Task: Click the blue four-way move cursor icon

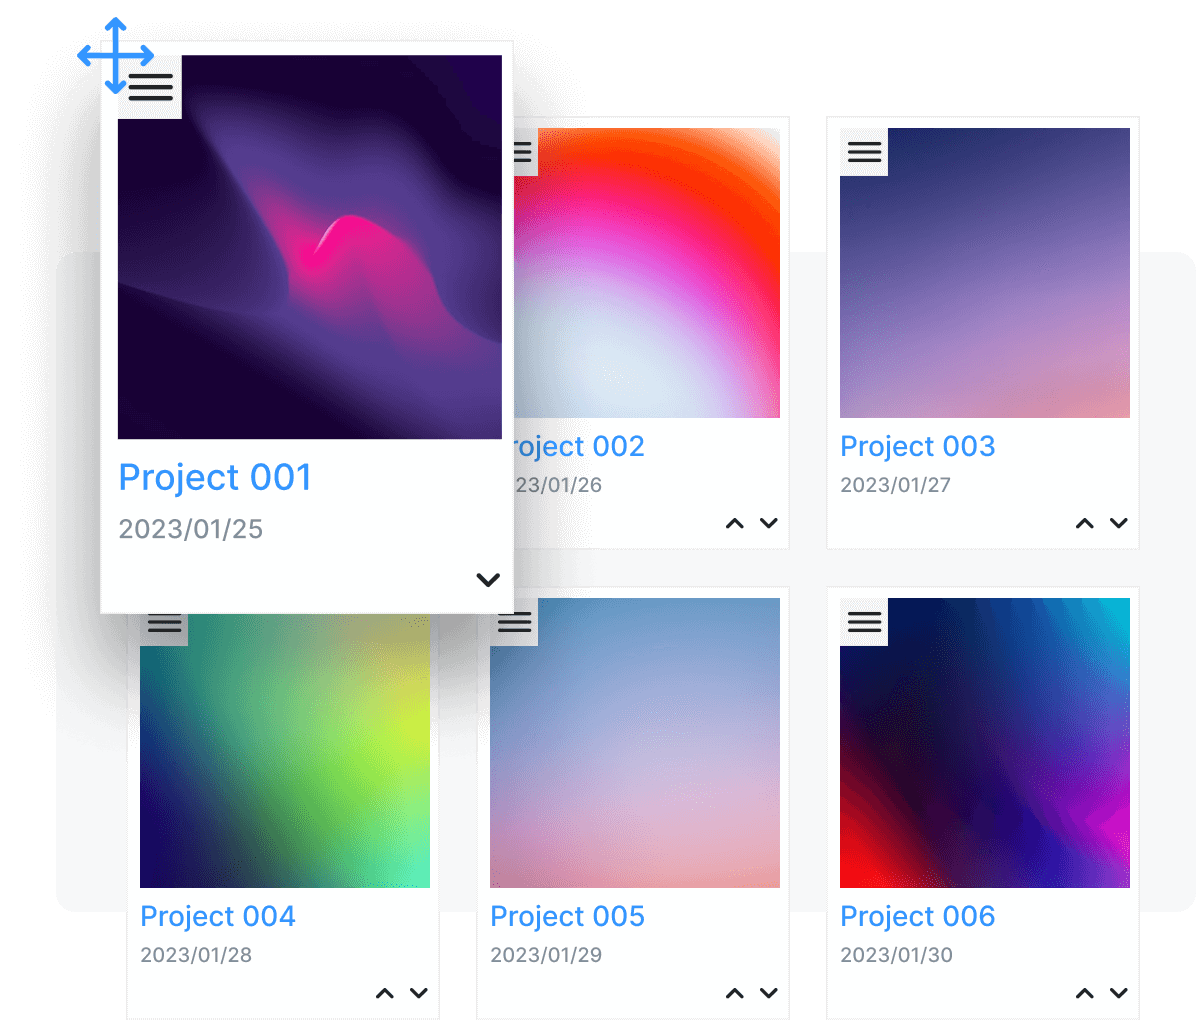Action: pyautogui.click(x=116, y=55)
